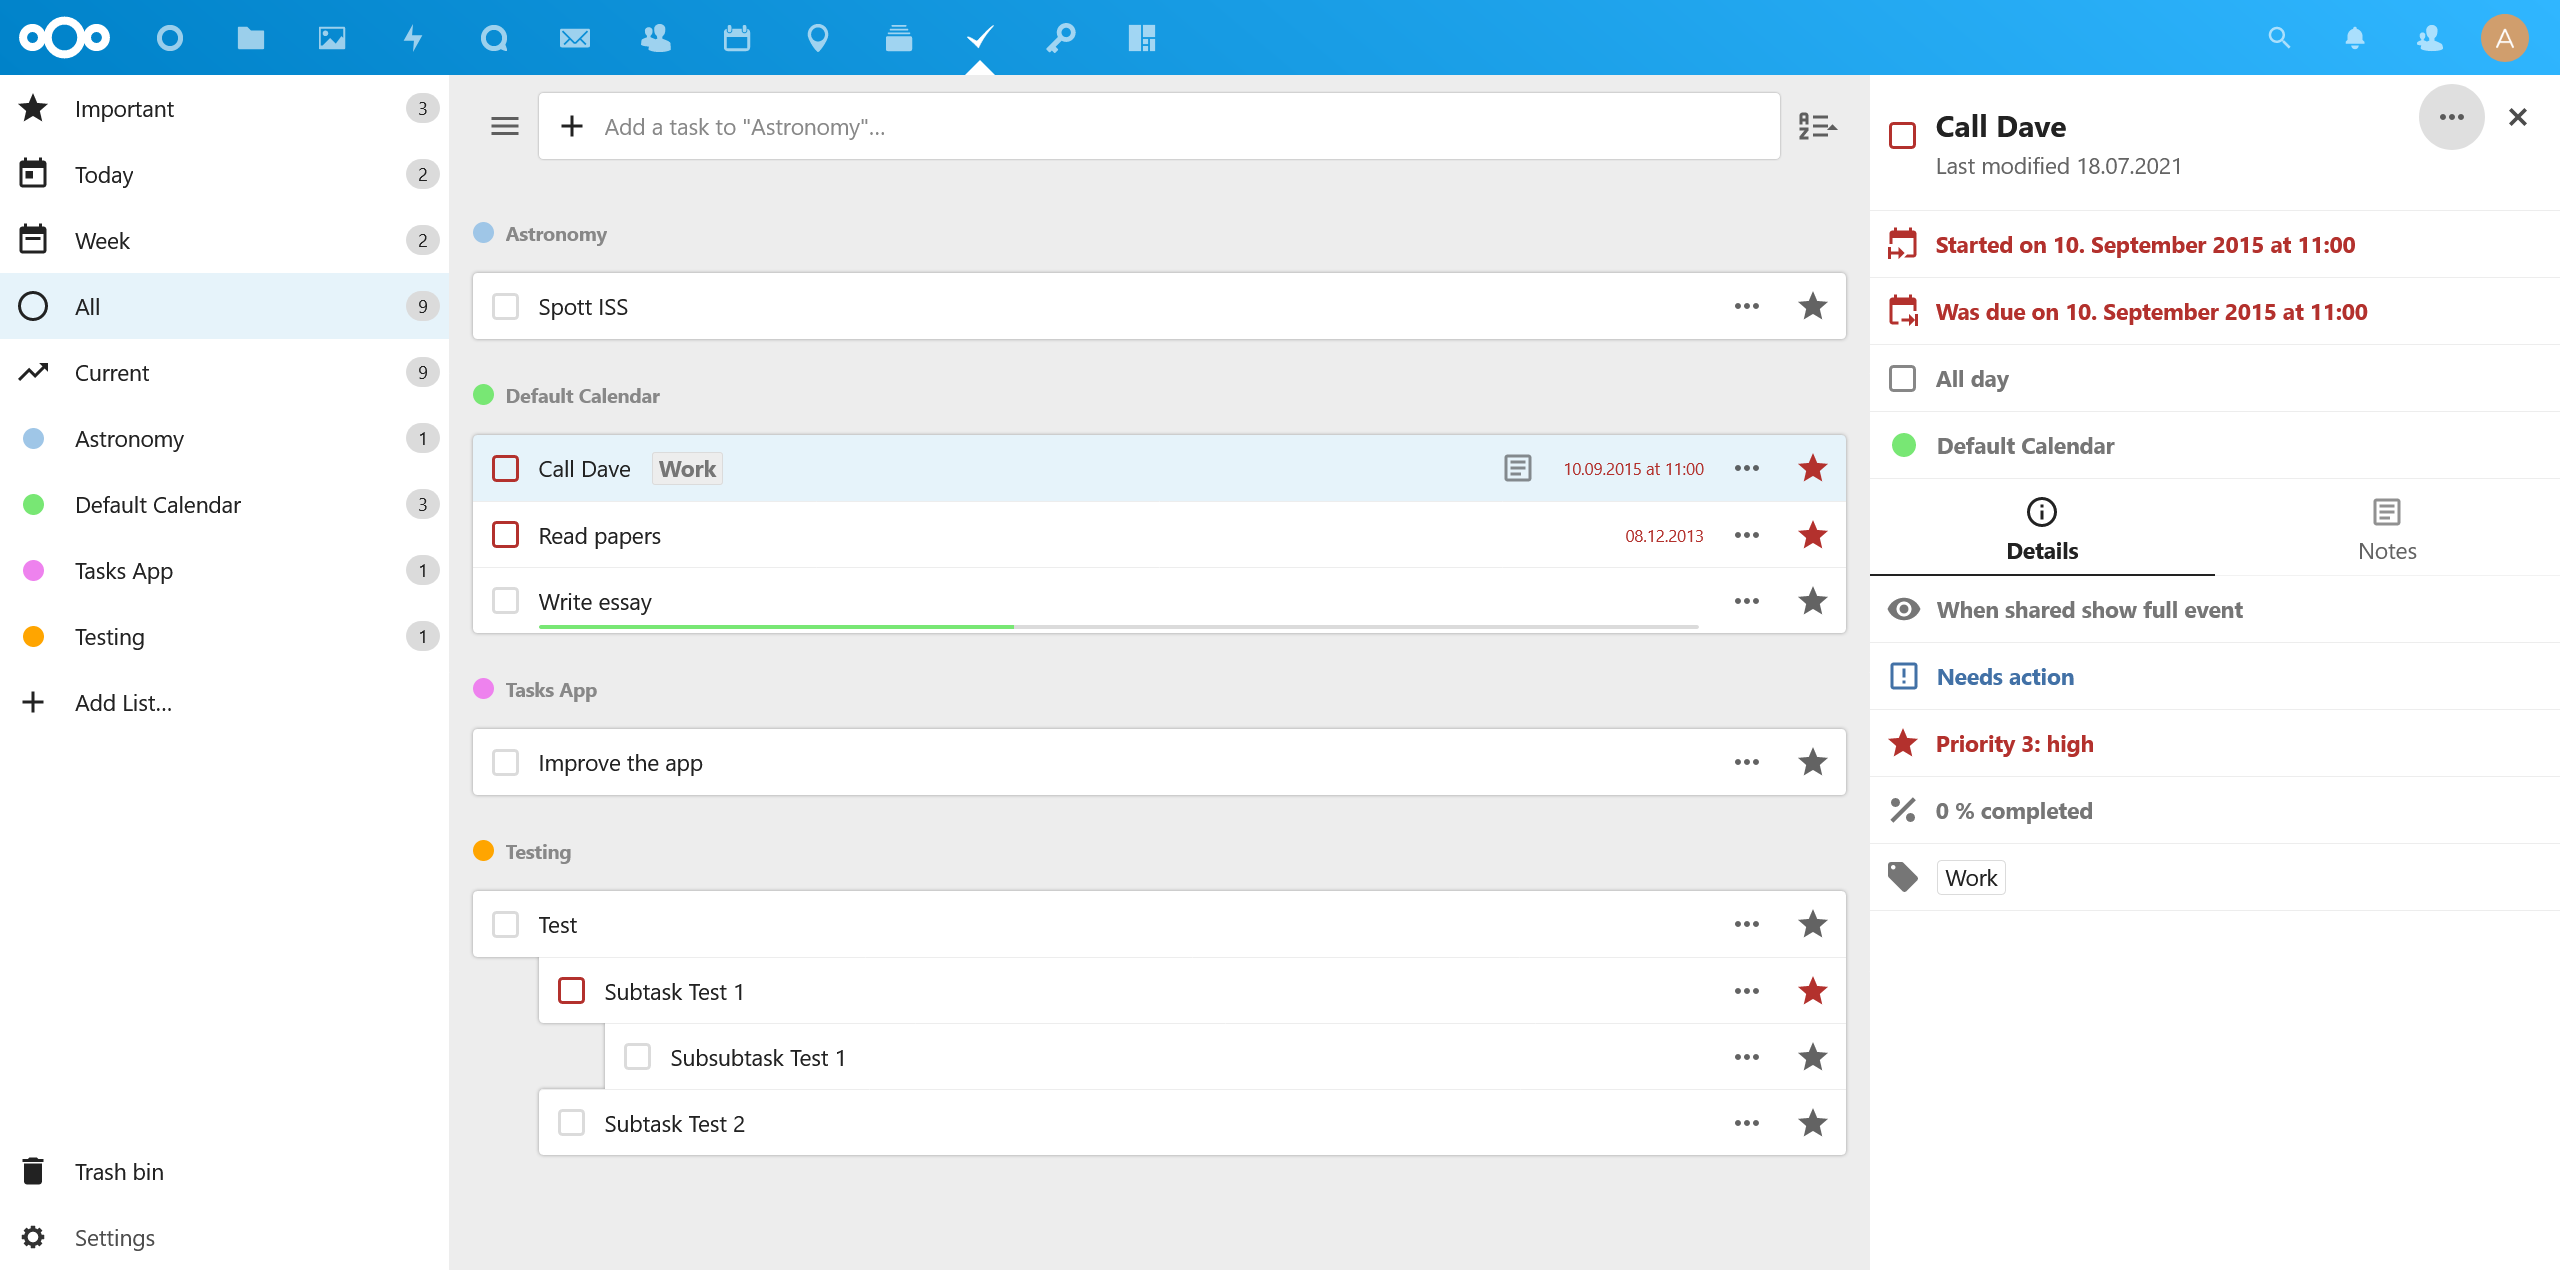Switch to the Notes tab in detail panel

[x=2387, y=526]
